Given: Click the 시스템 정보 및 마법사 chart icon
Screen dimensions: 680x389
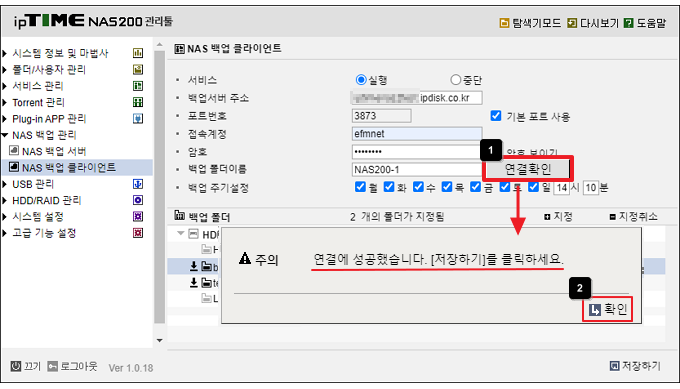Looking at the screenshot, I should (x=138, y=53).
